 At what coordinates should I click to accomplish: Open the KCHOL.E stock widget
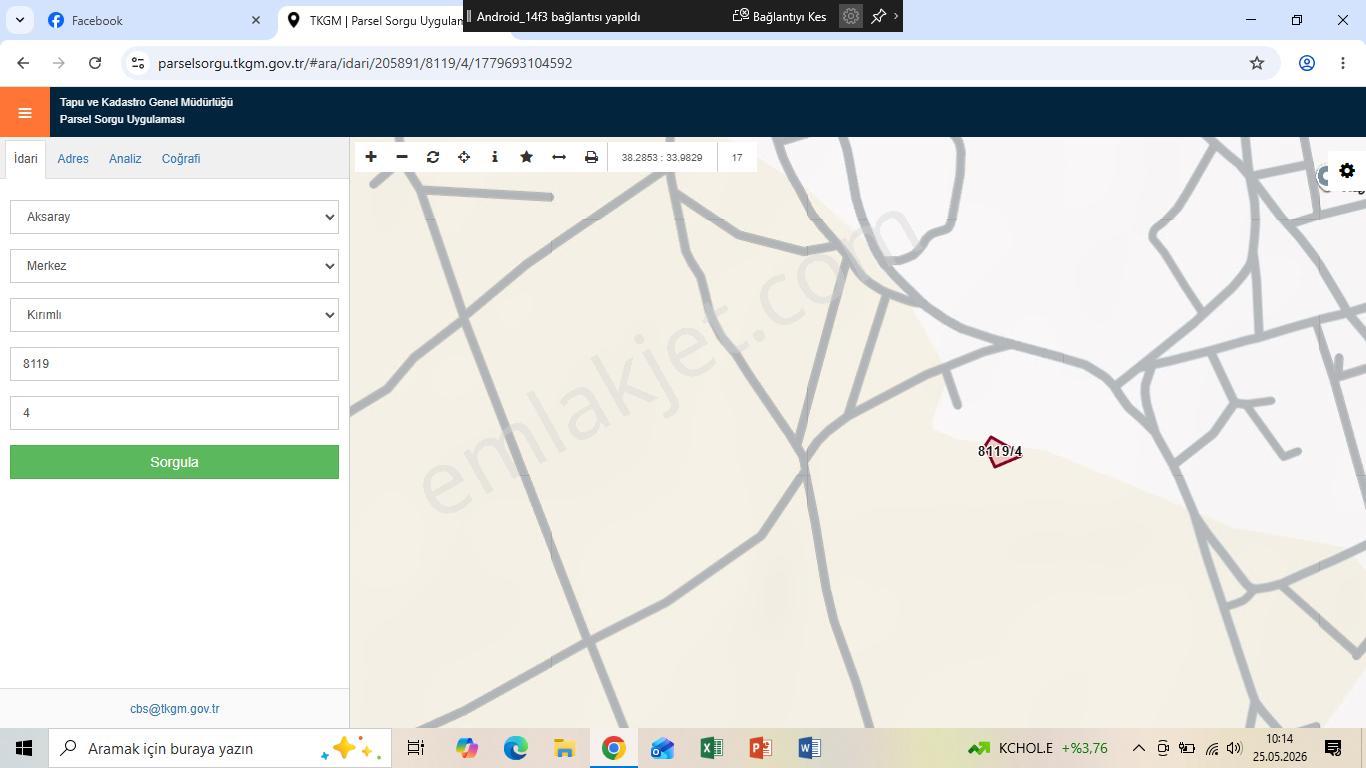point(1038,748)
